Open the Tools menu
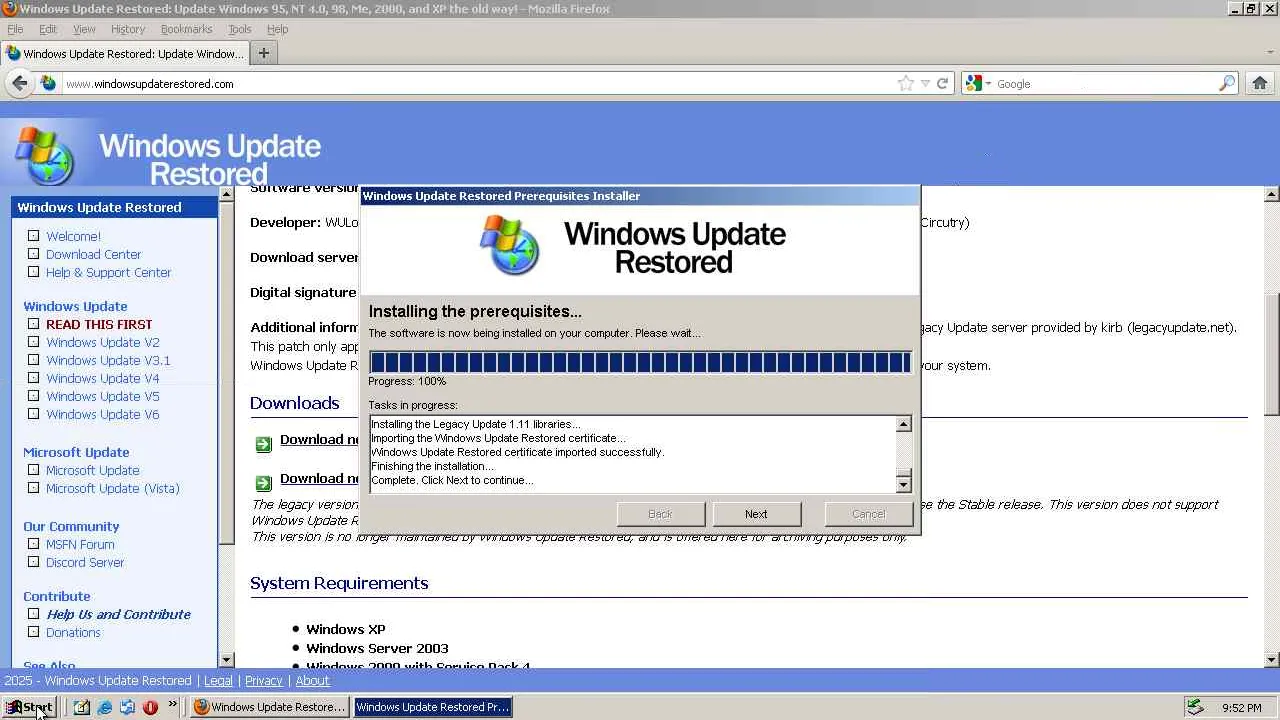 tap(240, 29)
